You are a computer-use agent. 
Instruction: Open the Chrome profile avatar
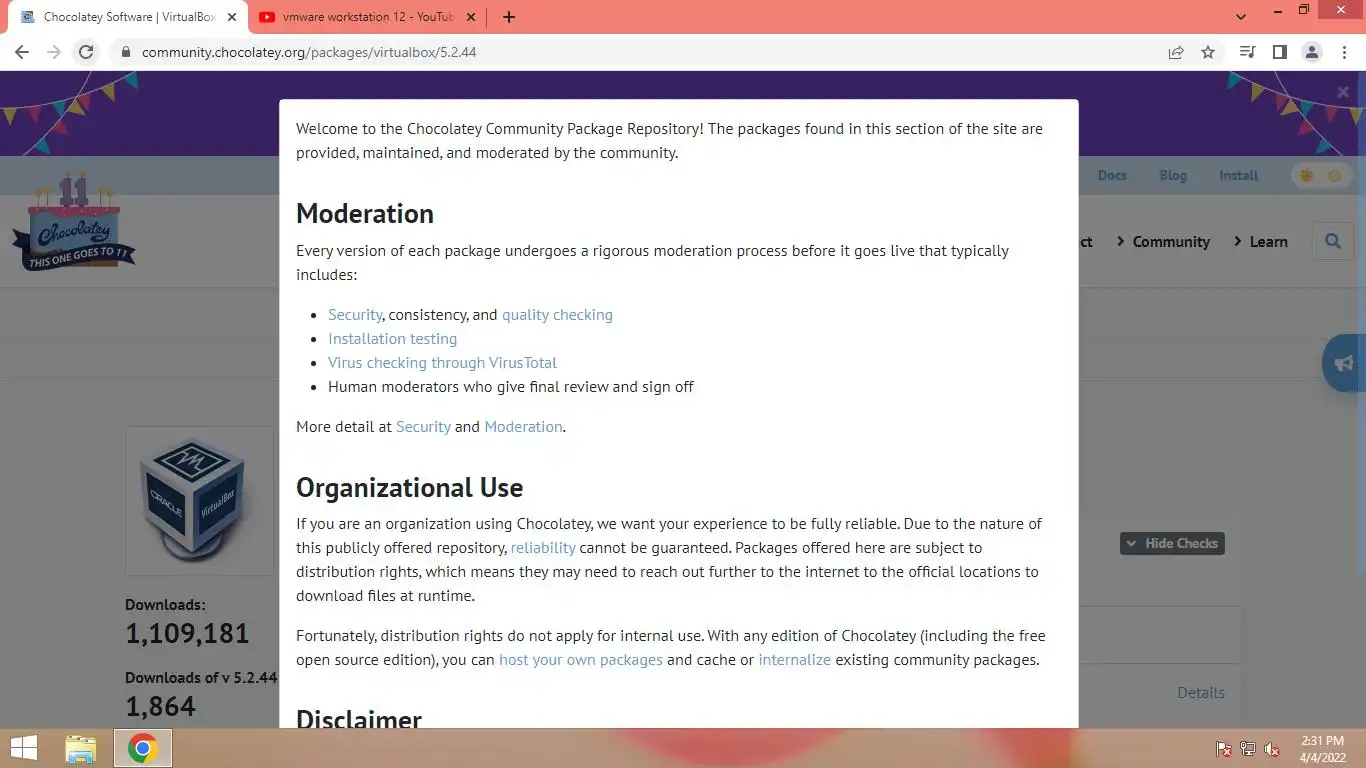(1312, 52)
